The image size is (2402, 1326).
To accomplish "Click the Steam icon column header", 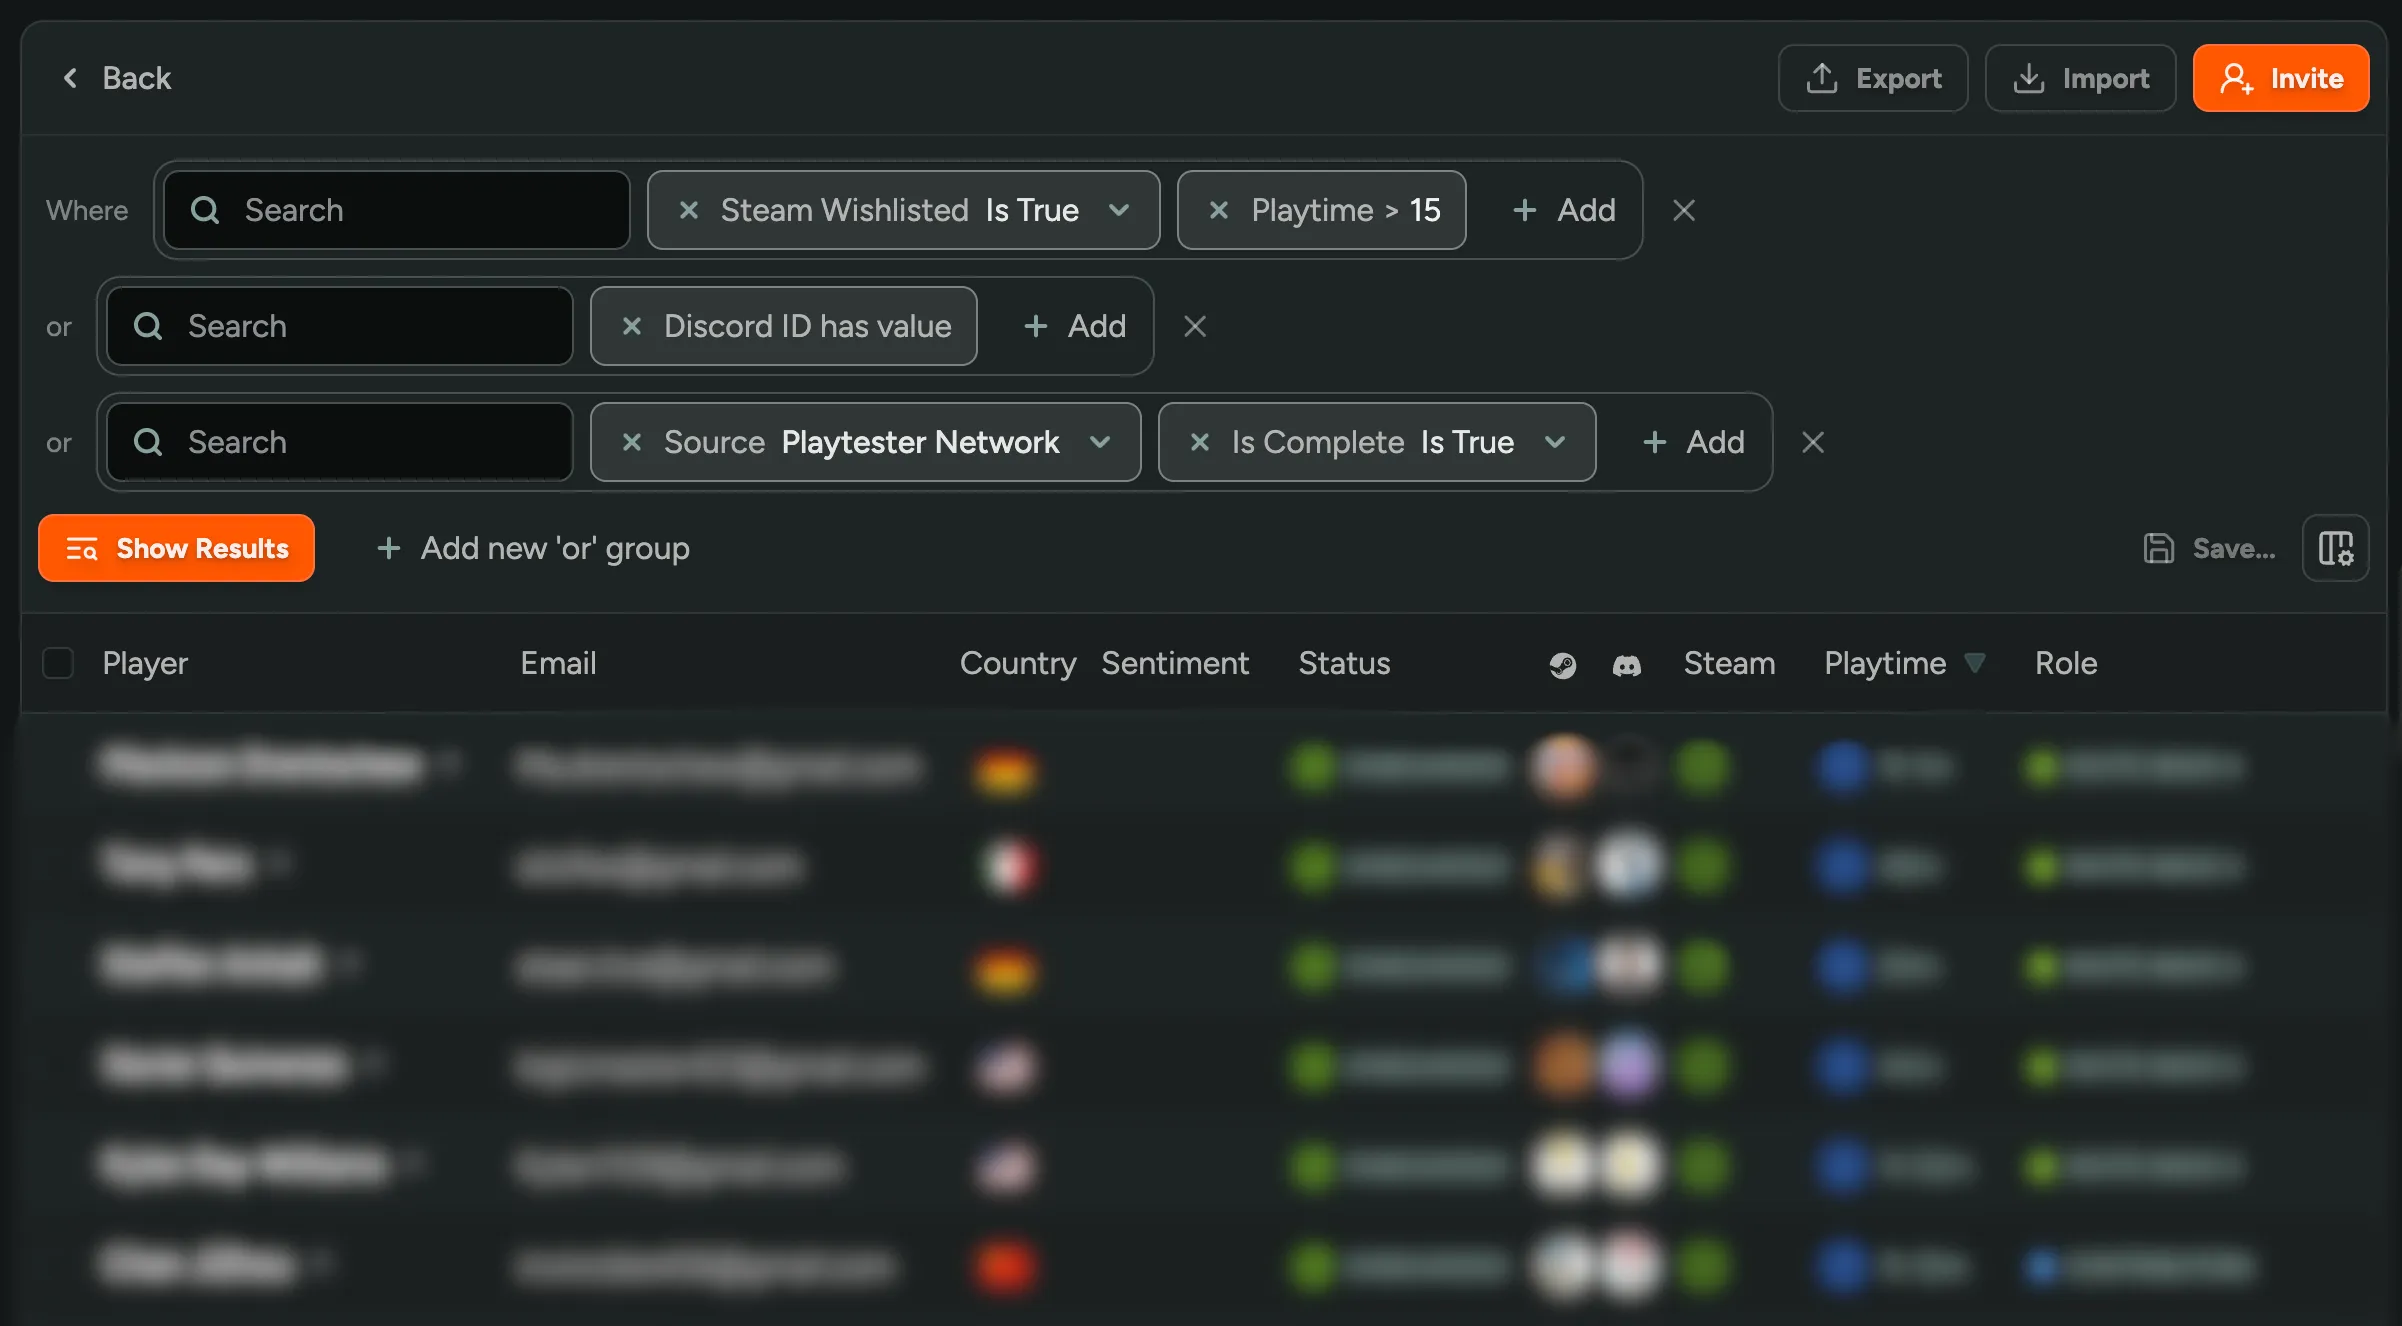I will (x=1563, y=664).
